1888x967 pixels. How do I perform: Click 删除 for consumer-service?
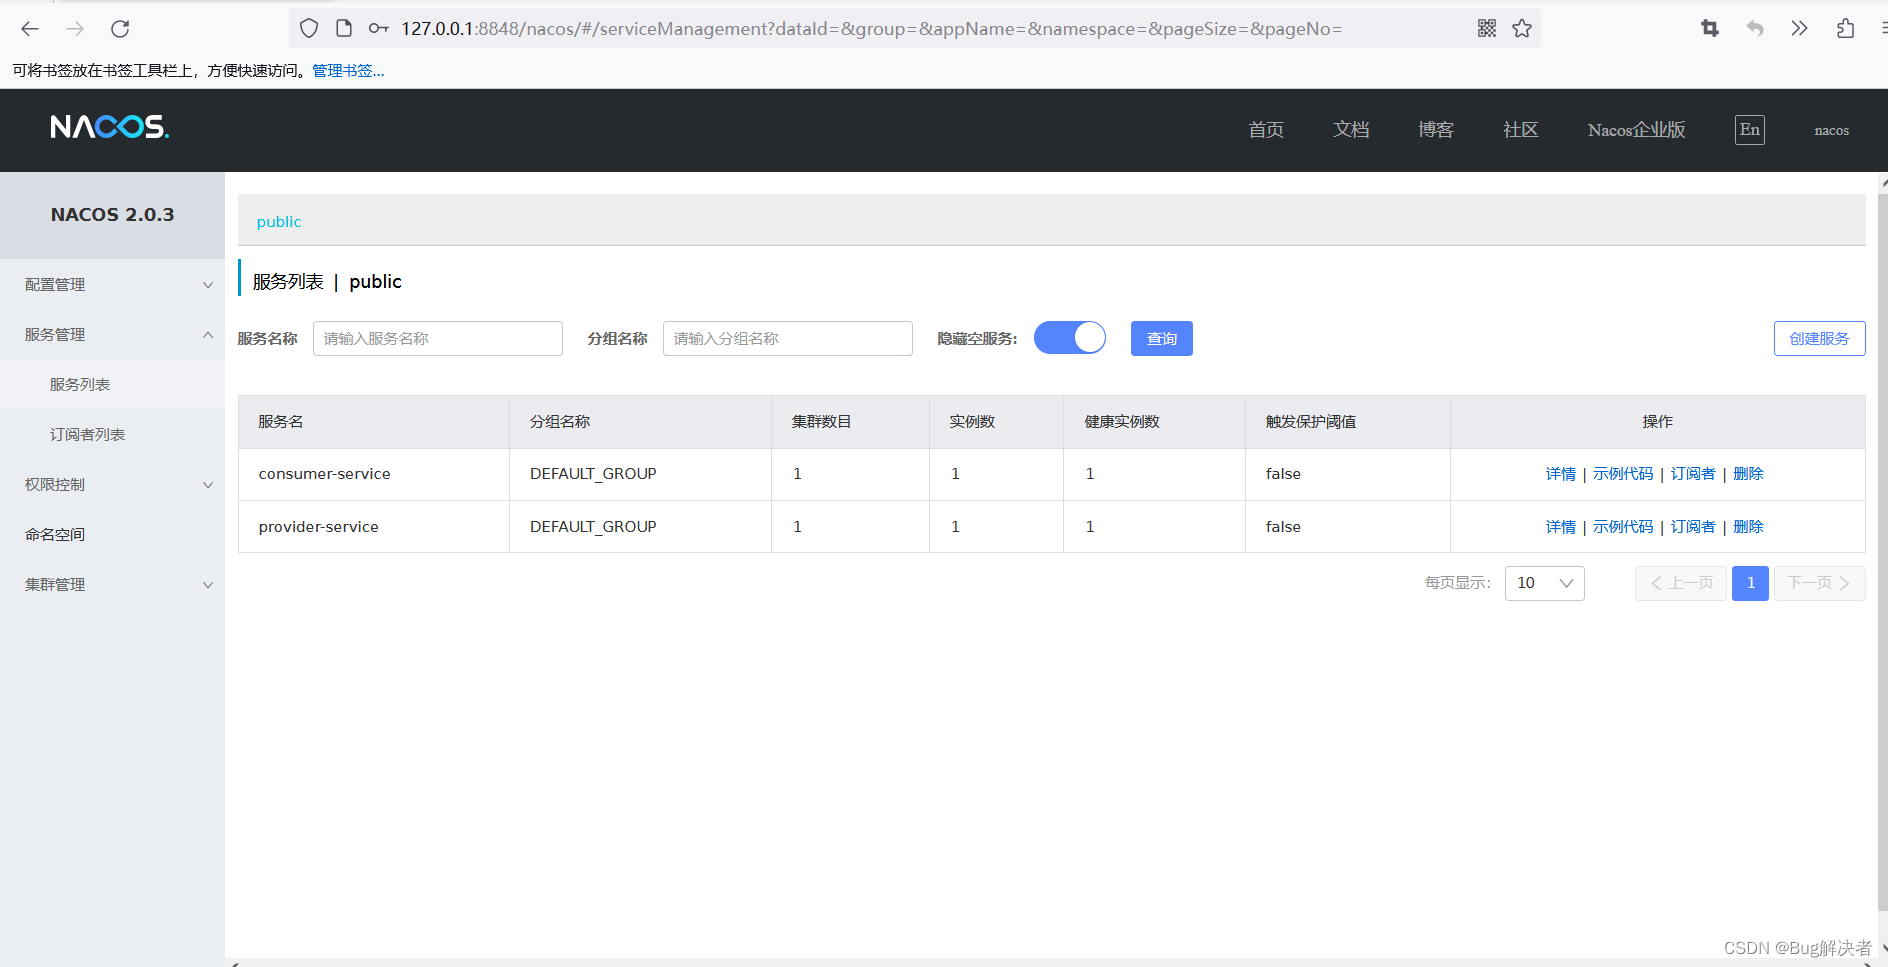click(1749, 474)
